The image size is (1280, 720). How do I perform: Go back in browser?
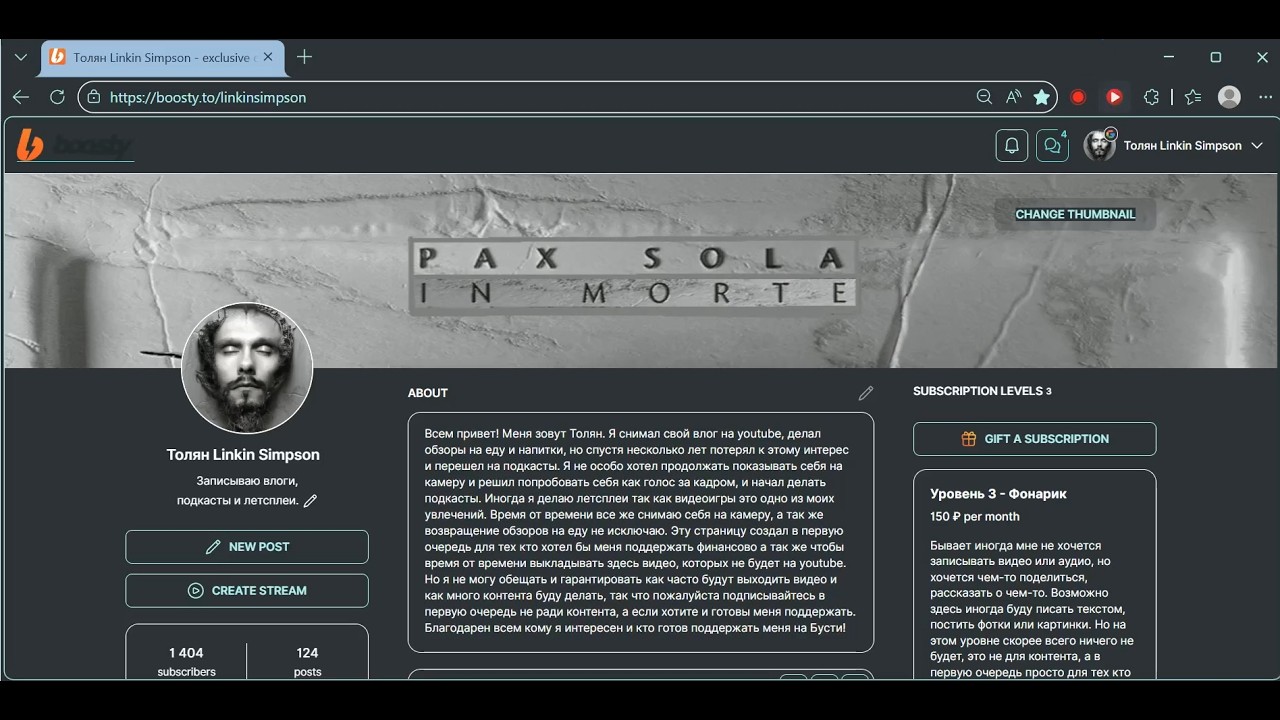(21, 97)
